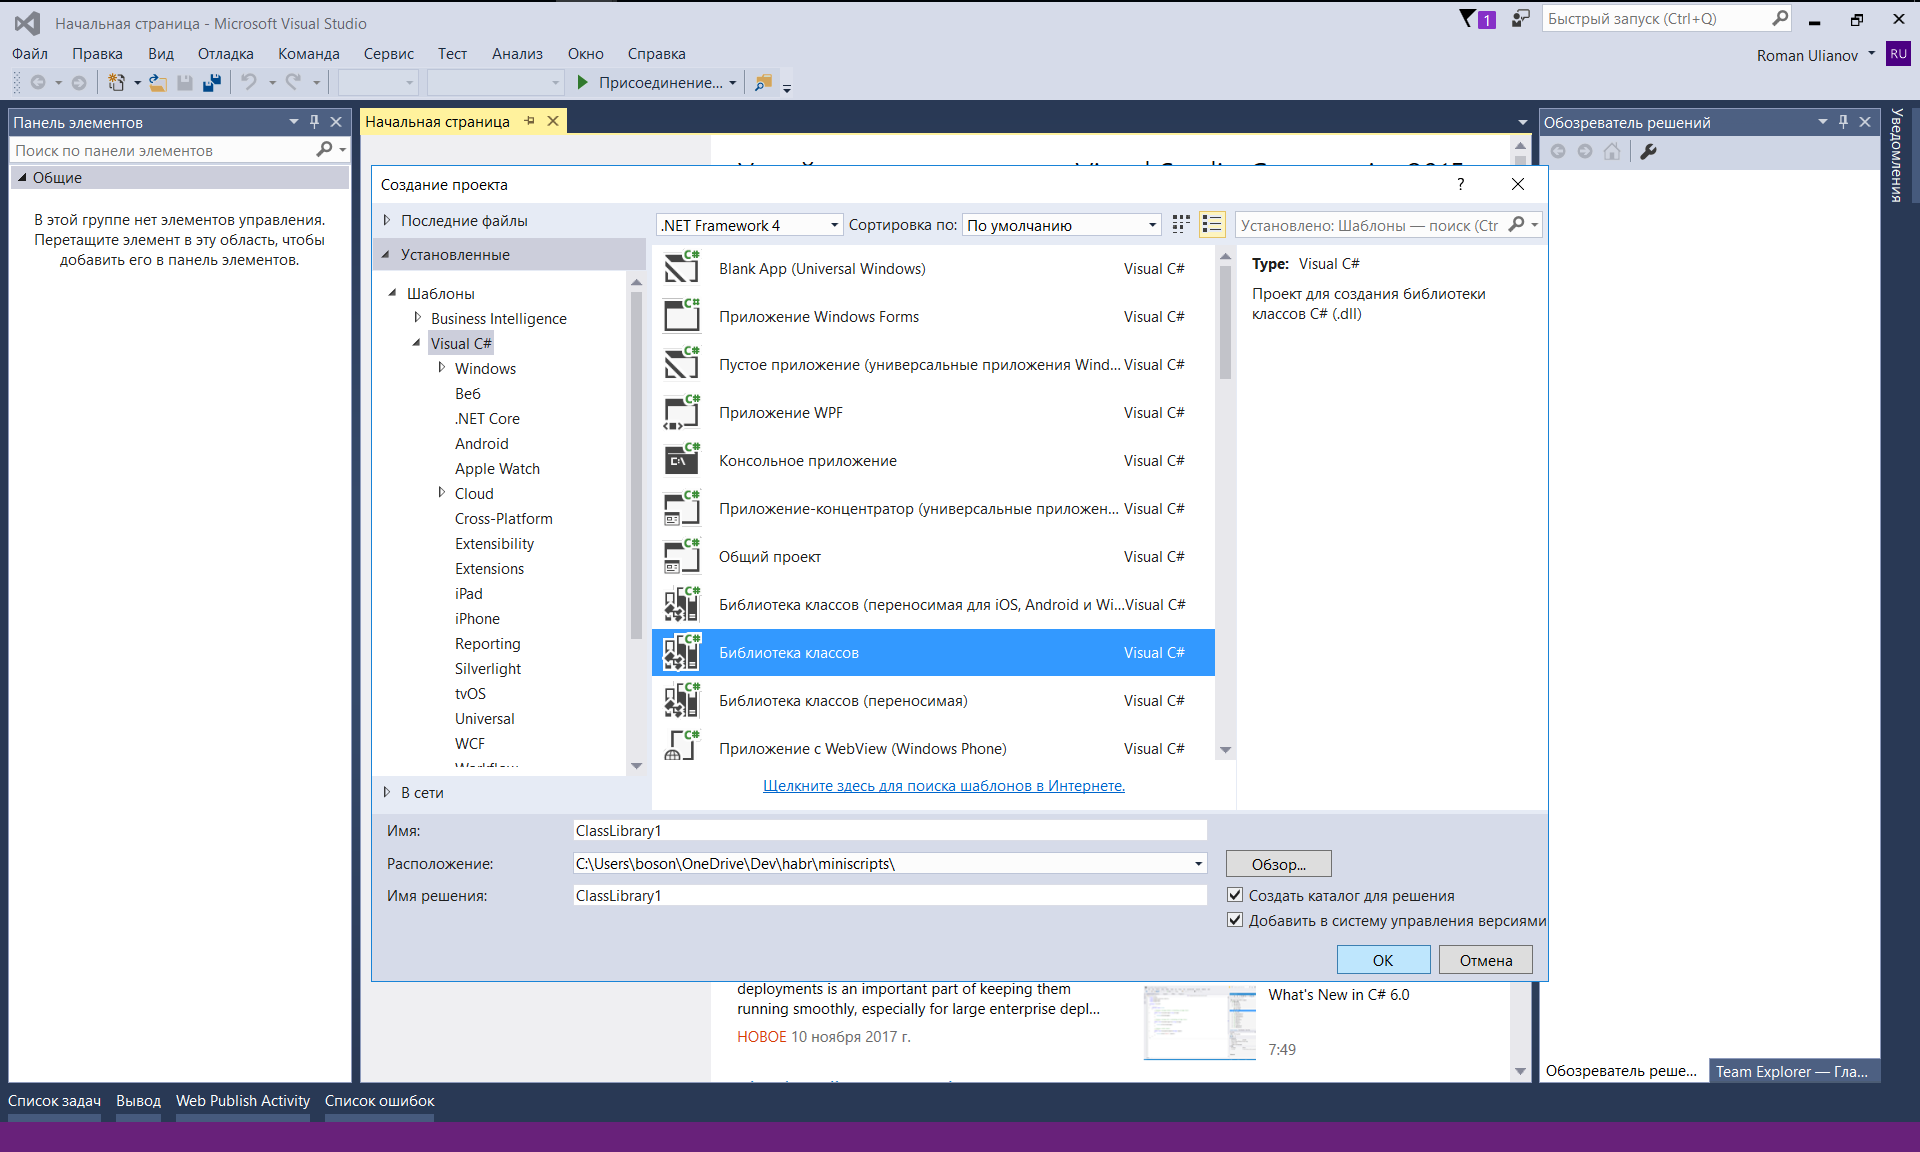The width and height of the screenshot is (1920, 1152).
Task: Click the Отмена button
Action: pyautogui.click(x=1485, y=960)
